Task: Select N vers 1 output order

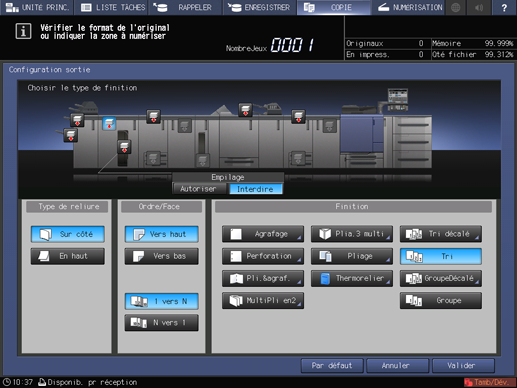Action: pyautogui.click(x=162, y=323)
